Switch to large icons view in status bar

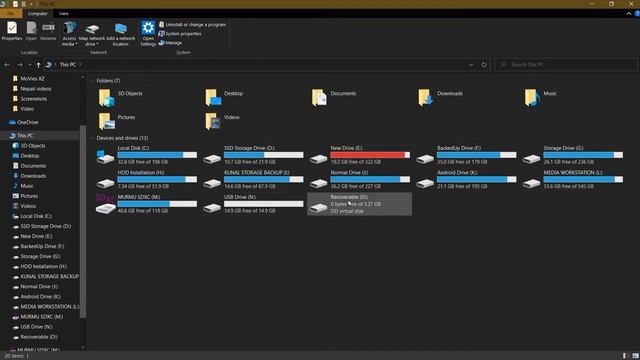pos(635,356)
